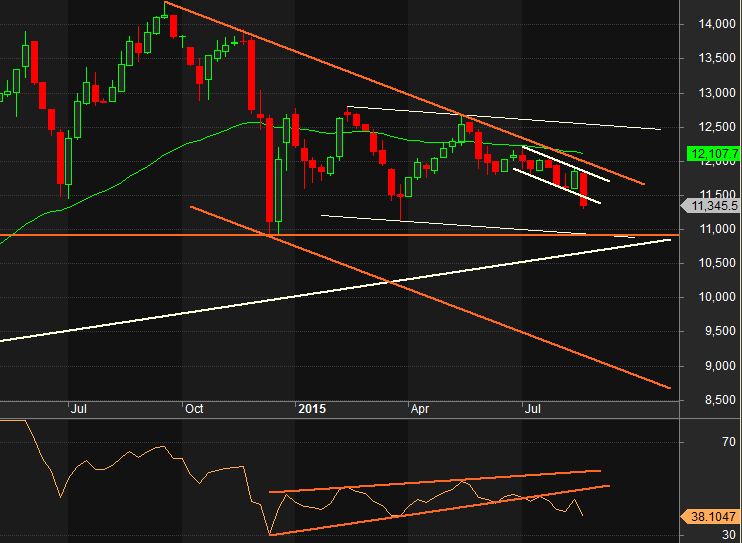The width and height of the screenshot is (742, 543).
Task: Click the 30 level label in indicator pane
Action: (729, 535)
